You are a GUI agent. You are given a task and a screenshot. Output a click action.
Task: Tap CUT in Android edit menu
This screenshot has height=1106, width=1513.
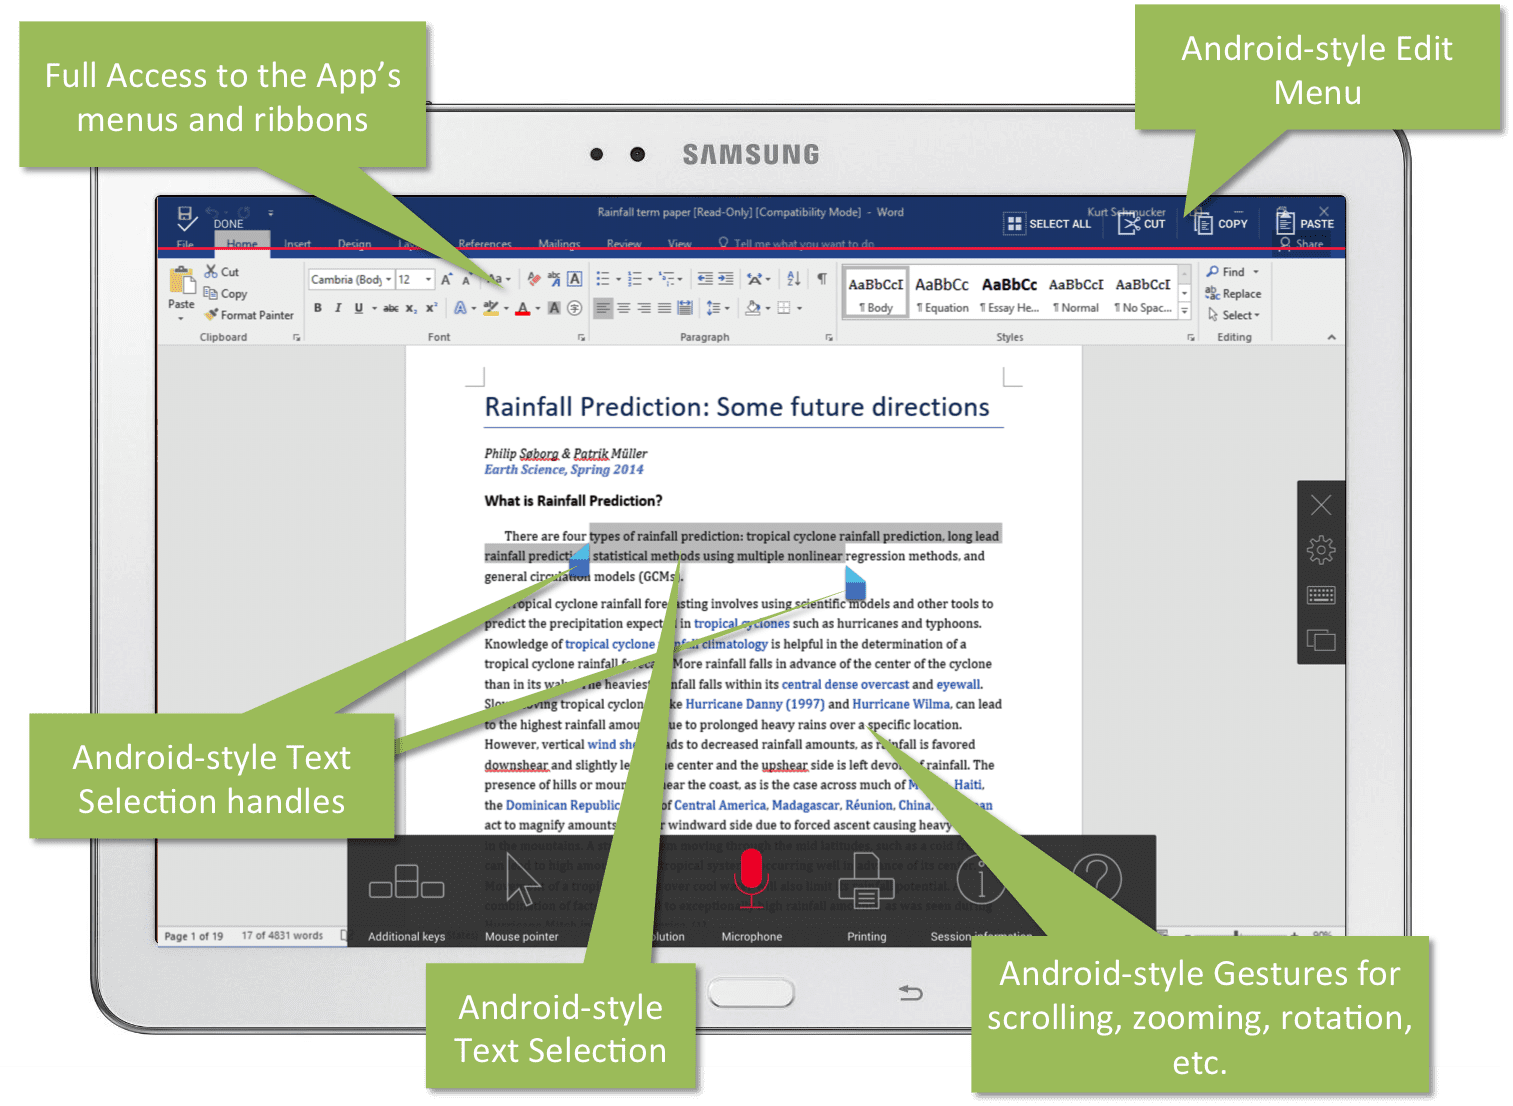[1142, 224]
